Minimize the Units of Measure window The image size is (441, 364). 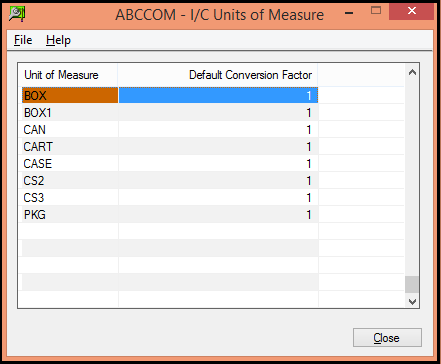coord(349,13)
